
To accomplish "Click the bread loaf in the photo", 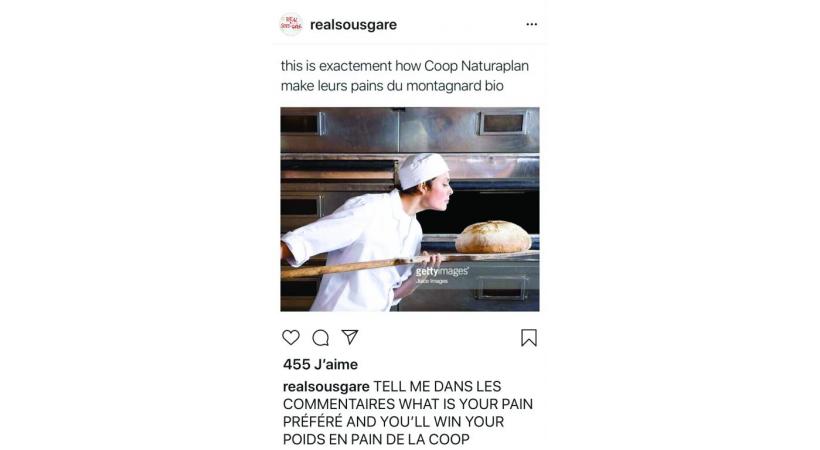I will 493,237.
